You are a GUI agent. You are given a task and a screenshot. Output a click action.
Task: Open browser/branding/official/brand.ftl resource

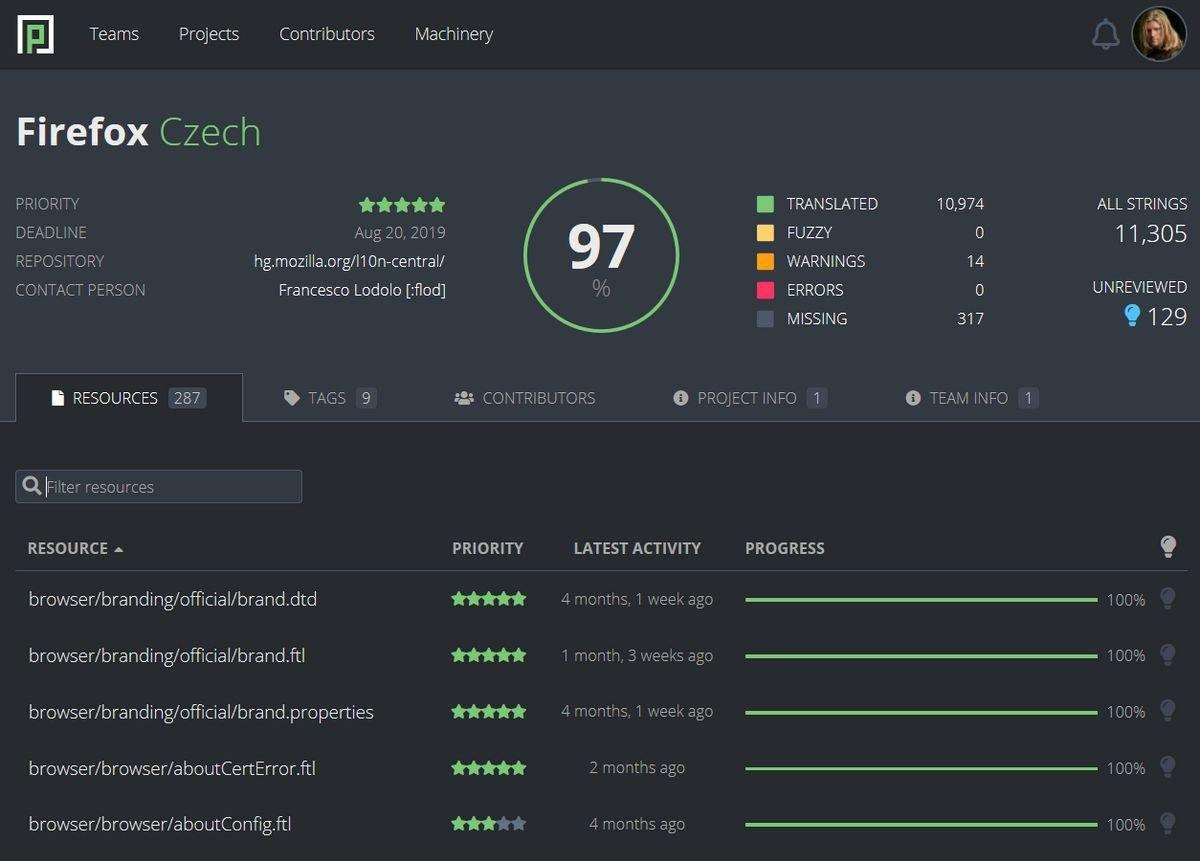(x=167, y=655)
